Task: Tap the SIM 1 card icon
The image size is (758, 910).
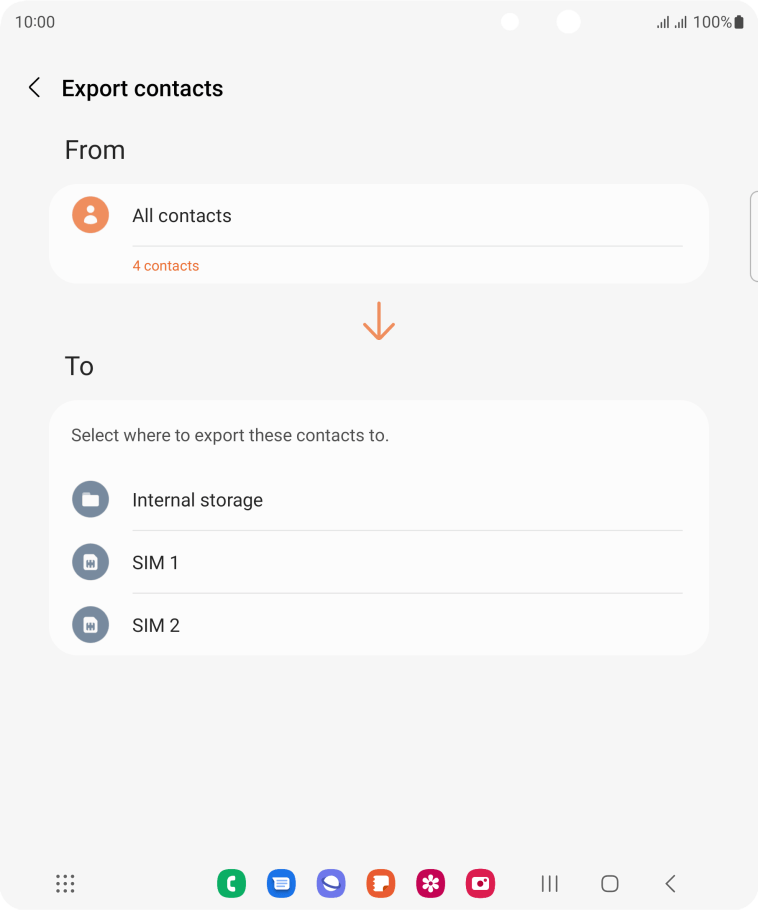Action: [91, 562]
